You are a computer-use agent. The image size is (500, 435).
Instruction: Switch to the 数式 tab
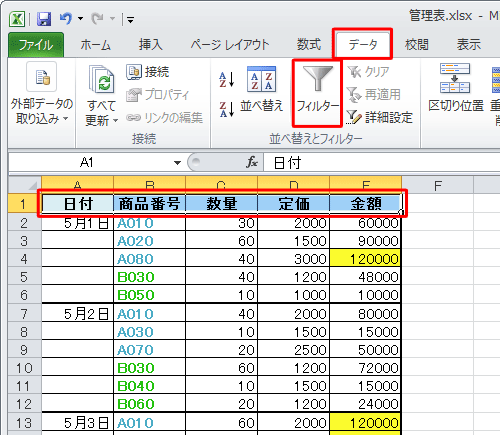click(309, 45)
